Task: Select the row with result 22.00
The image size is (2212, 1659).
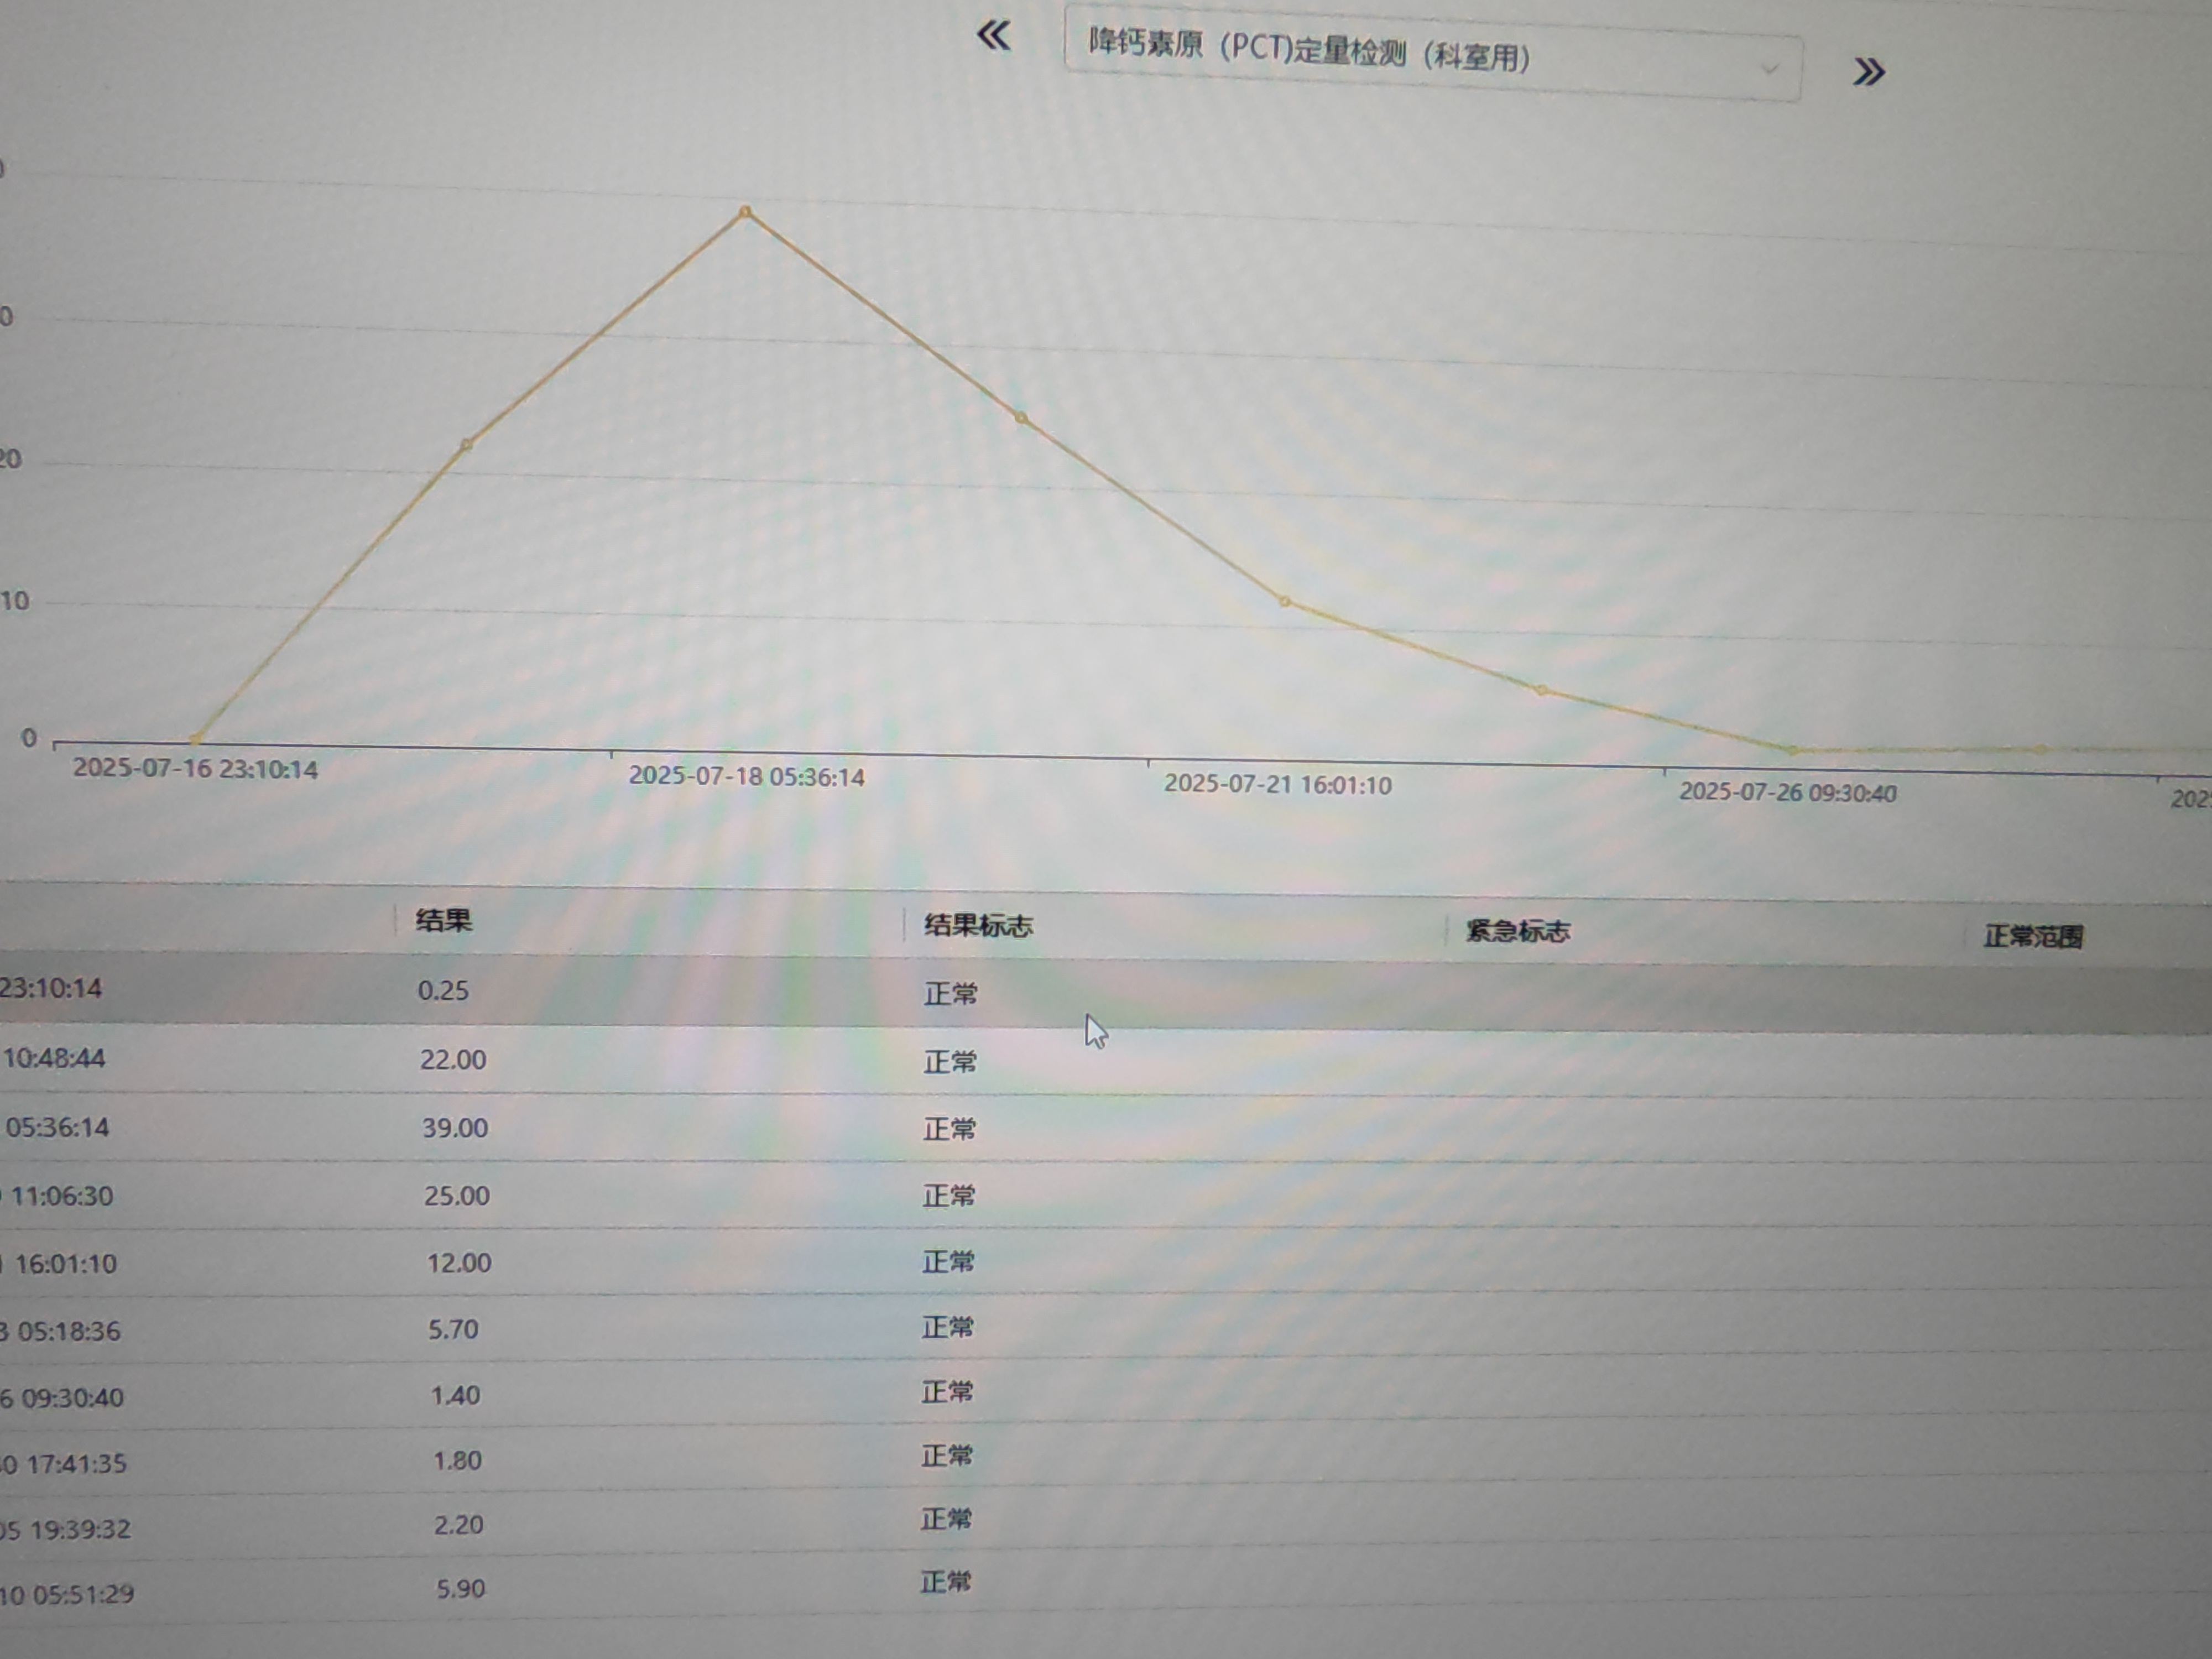Action: pyautogui.click(x=453, y=1060)
